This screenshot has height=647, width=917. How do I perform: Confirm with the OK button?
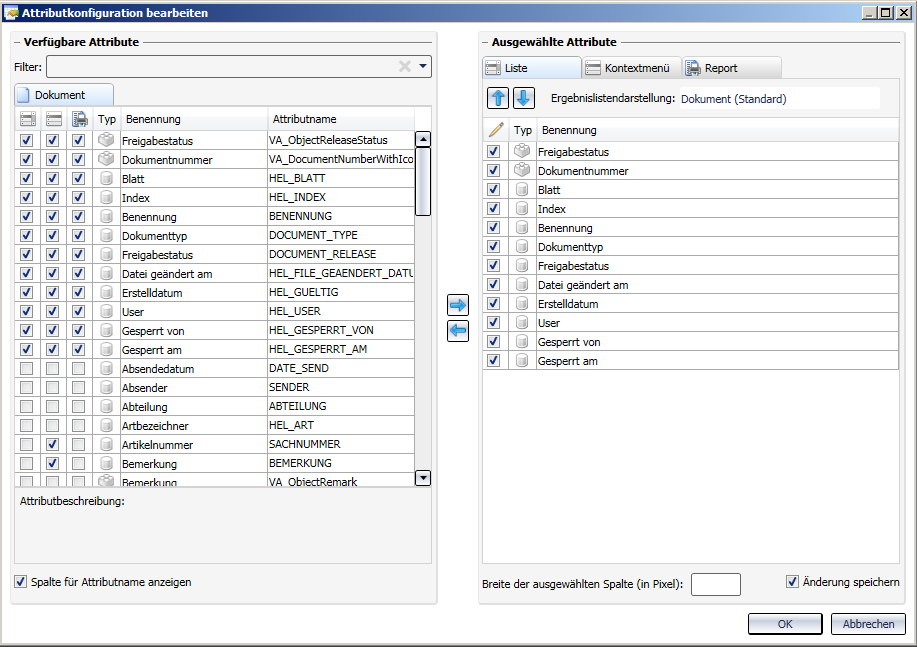[x=785, y=623]
